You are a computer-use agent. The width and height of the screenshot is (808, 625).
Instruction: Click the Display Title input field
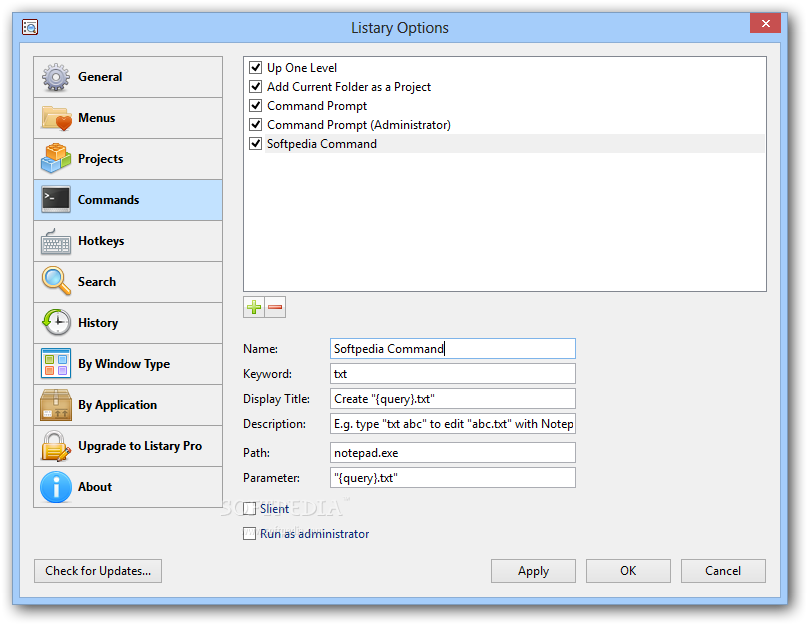[x=452, y=399]
